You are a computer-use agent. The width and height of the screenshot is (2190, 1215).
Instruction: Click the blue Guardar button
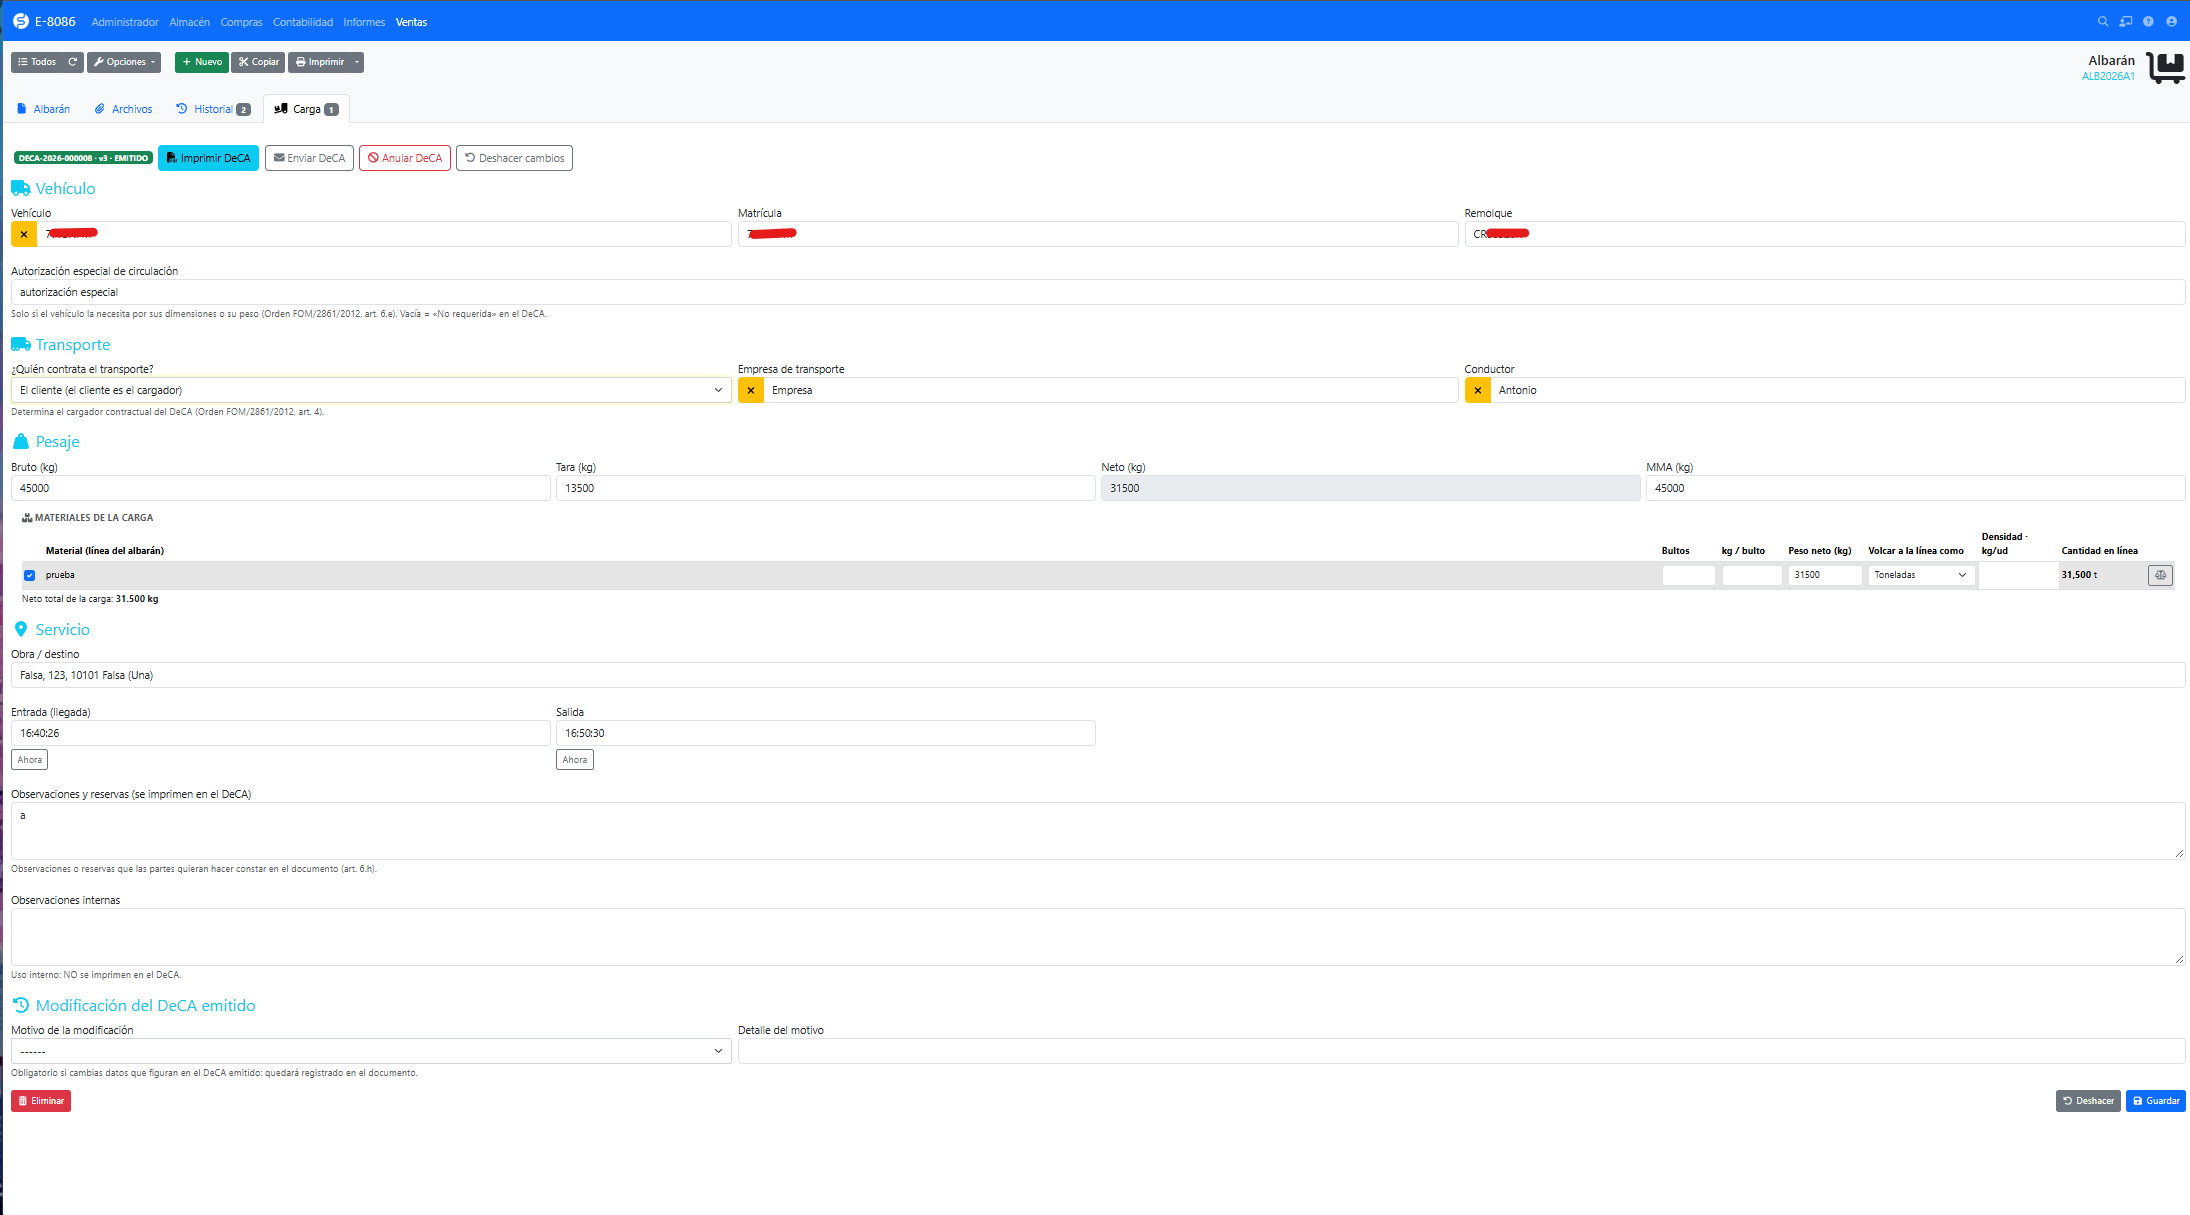(x=2155, y=1101)
